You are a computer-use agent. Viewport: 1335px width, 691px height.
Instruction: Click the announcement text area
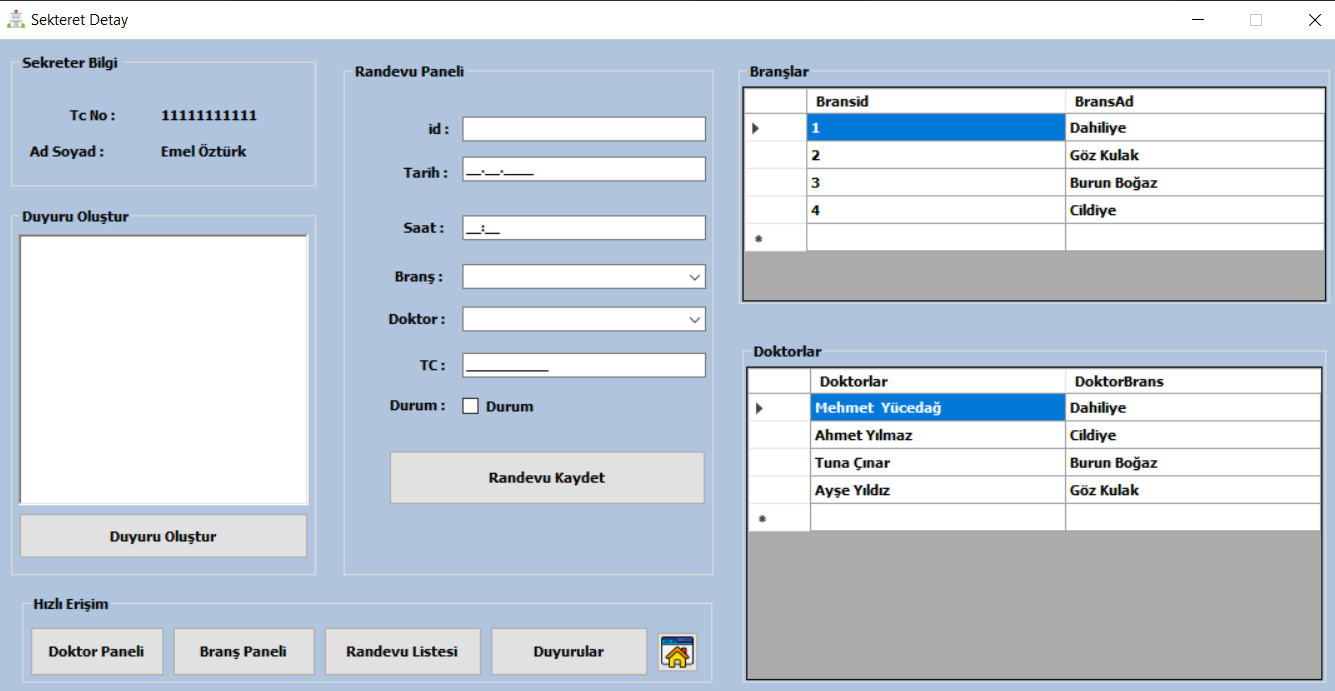click(x=163, y=368)
